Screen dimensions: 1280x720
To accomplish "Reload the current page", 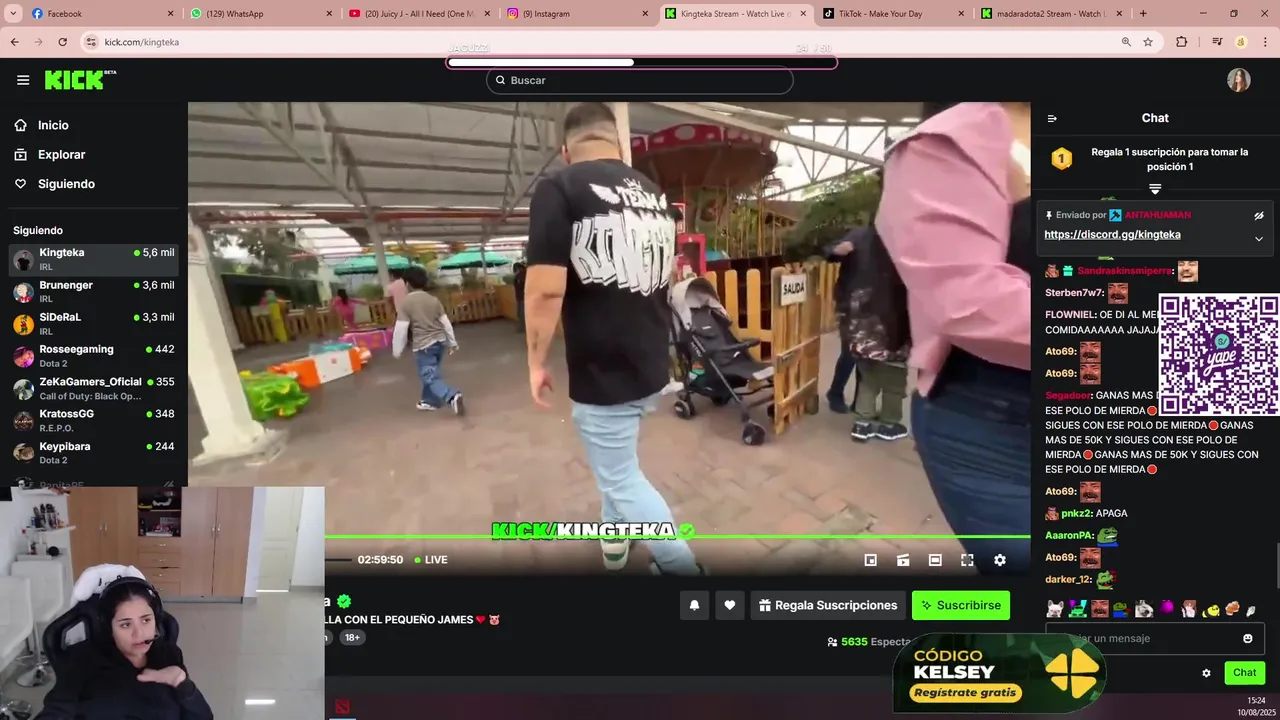I will pos(63,42).
